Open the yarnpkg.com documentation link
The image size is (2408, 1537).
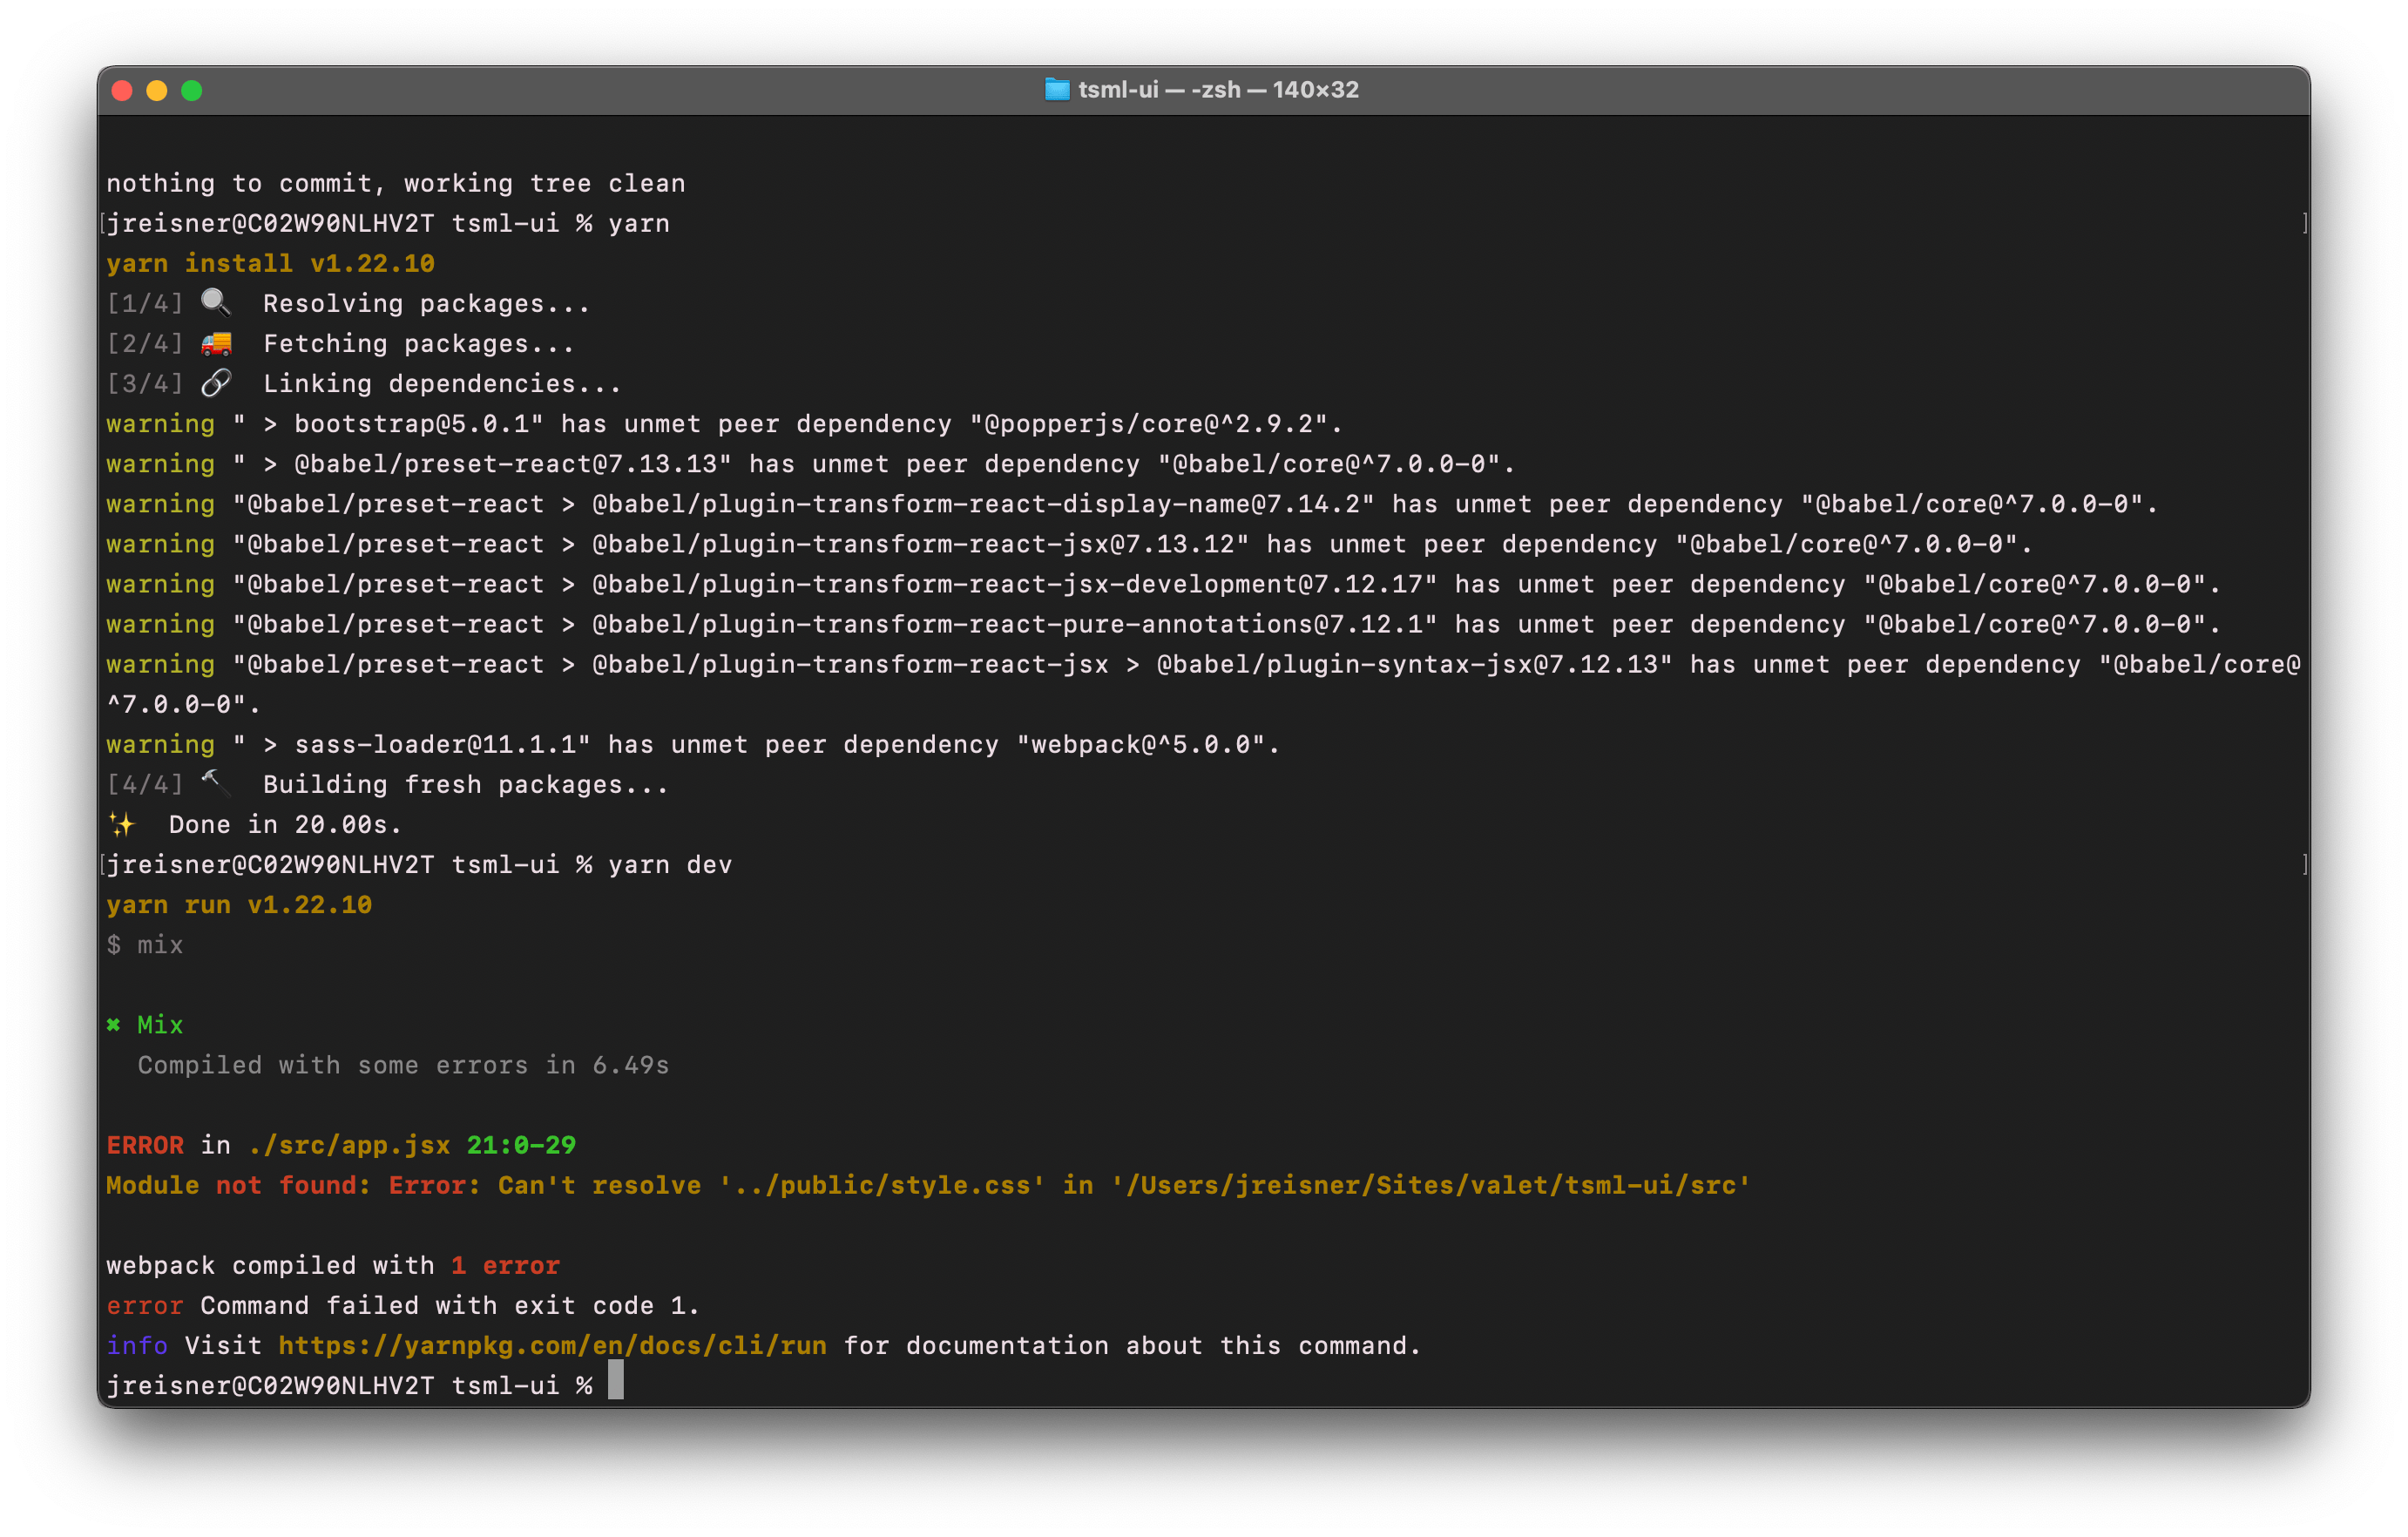[552, 1345]
